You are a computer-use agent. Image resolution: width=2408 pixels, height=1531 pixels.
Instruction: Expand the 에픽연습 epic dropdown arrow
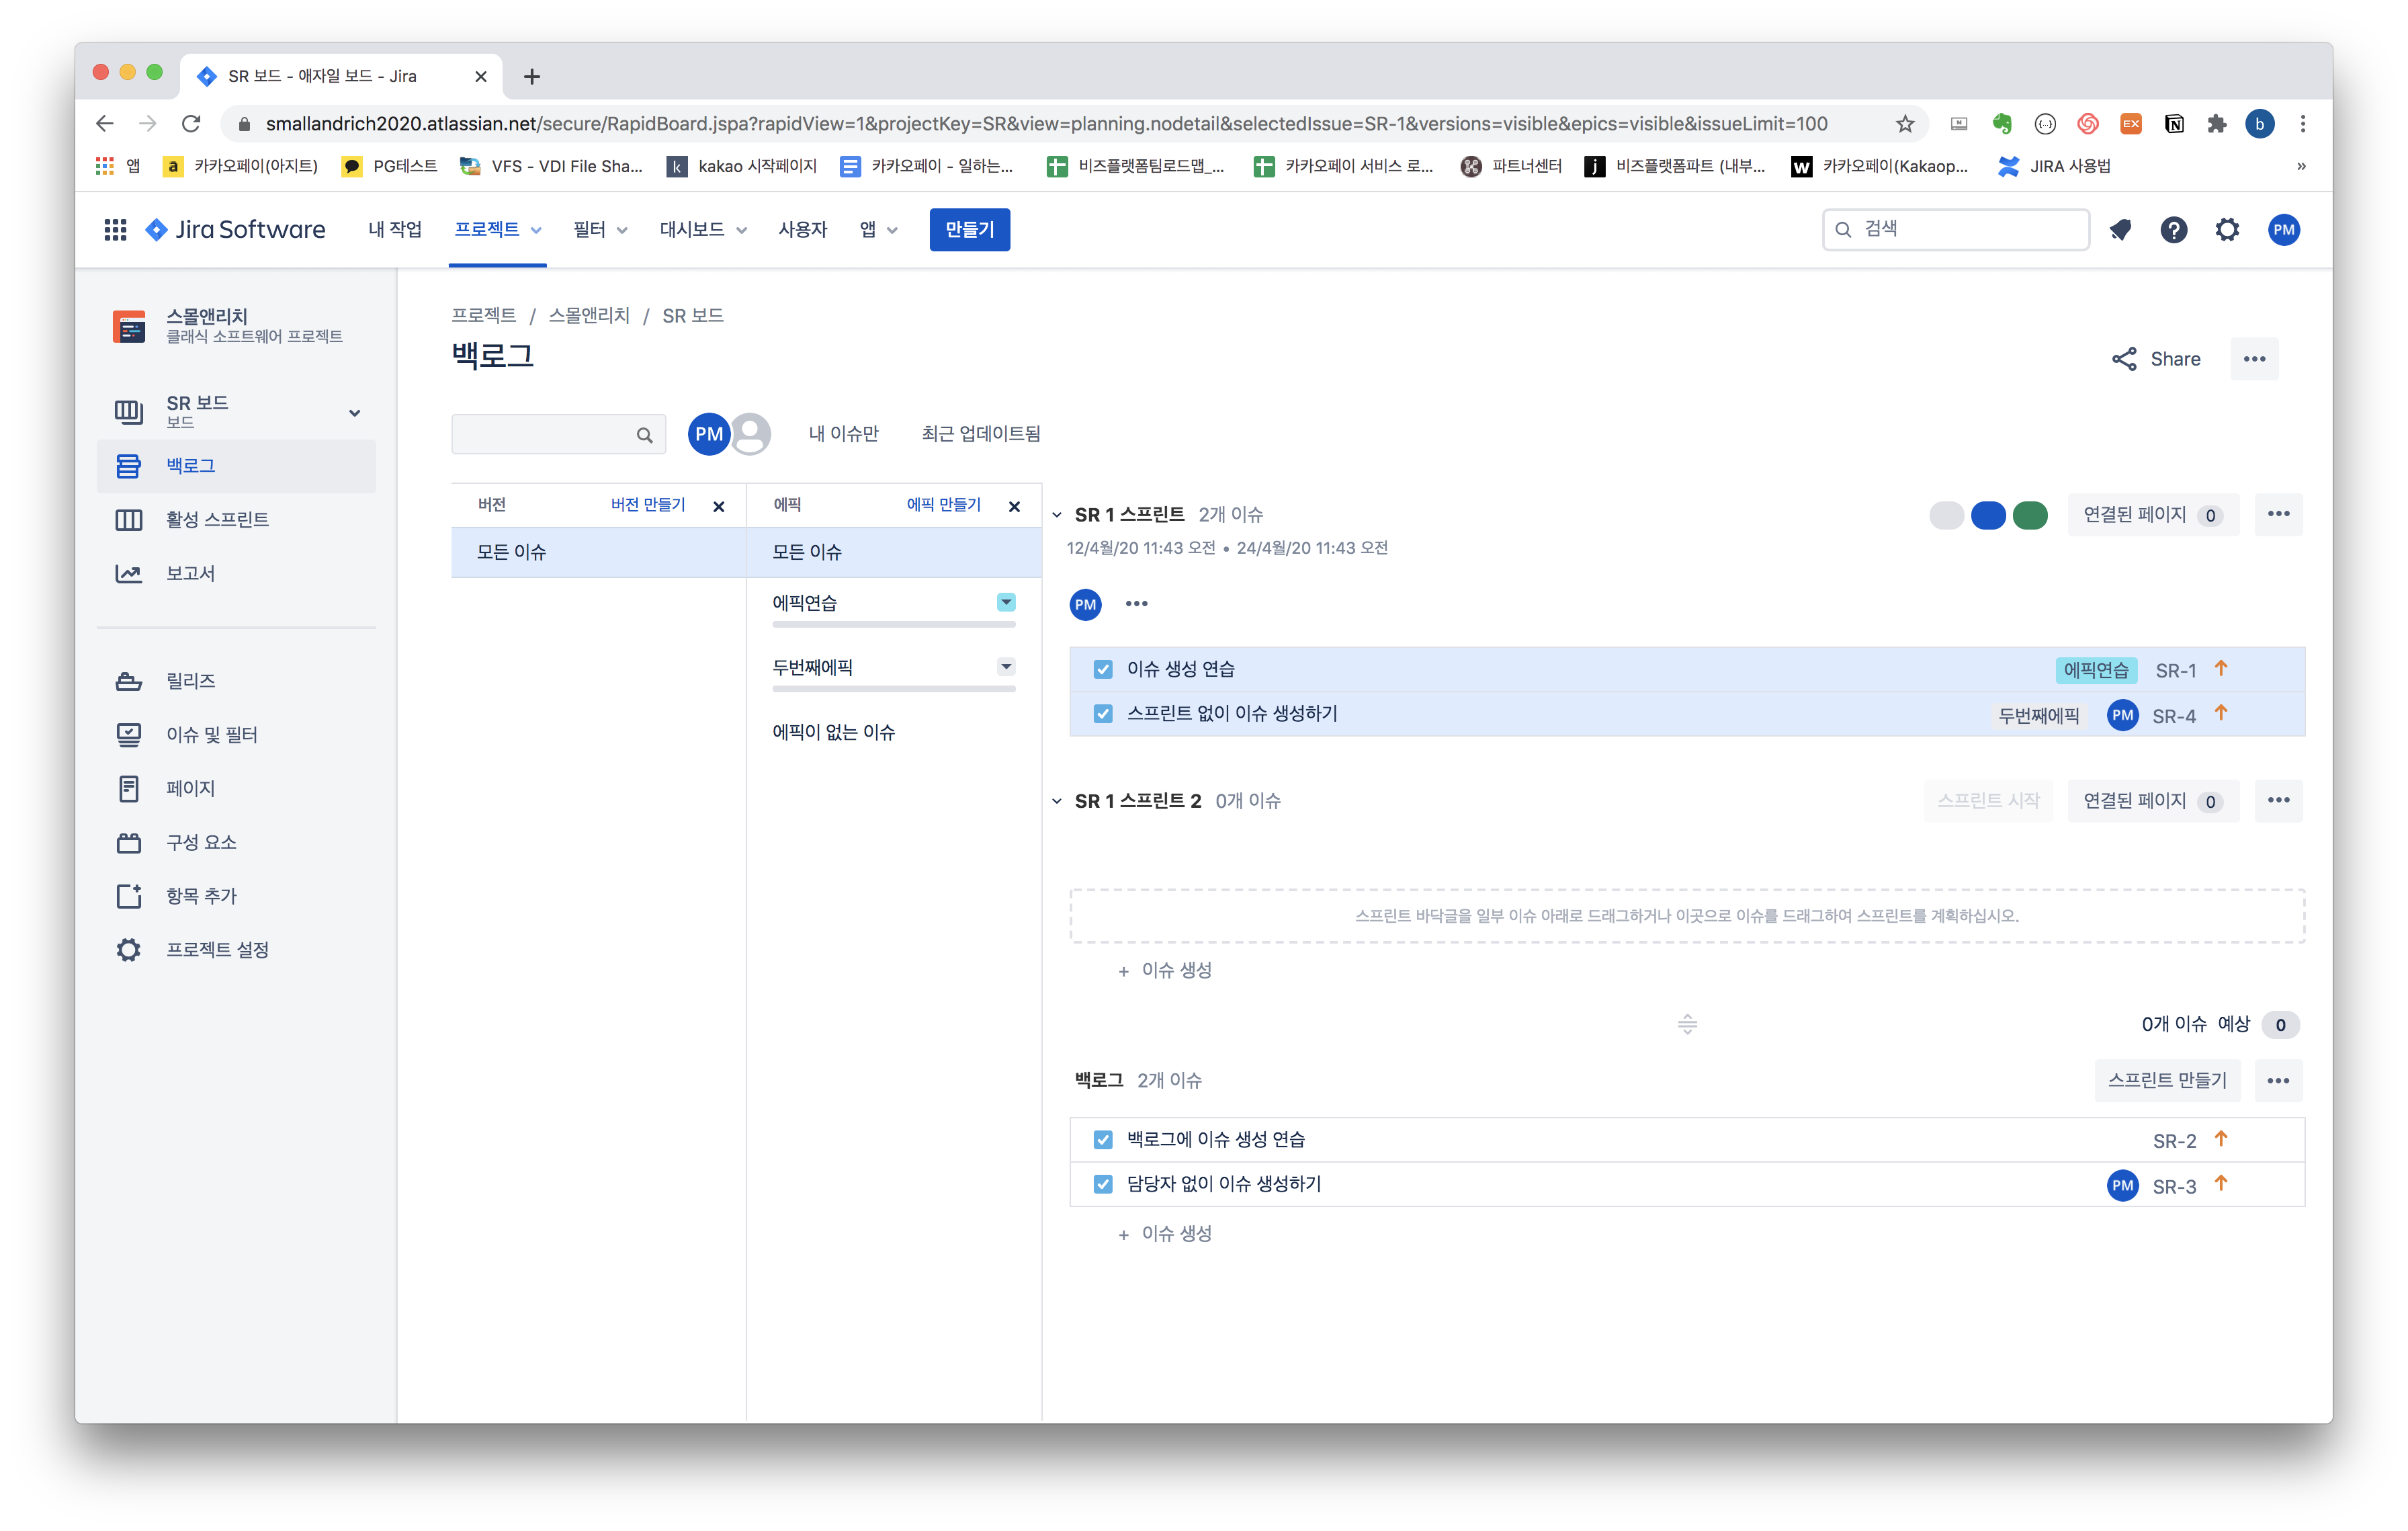1006,602
